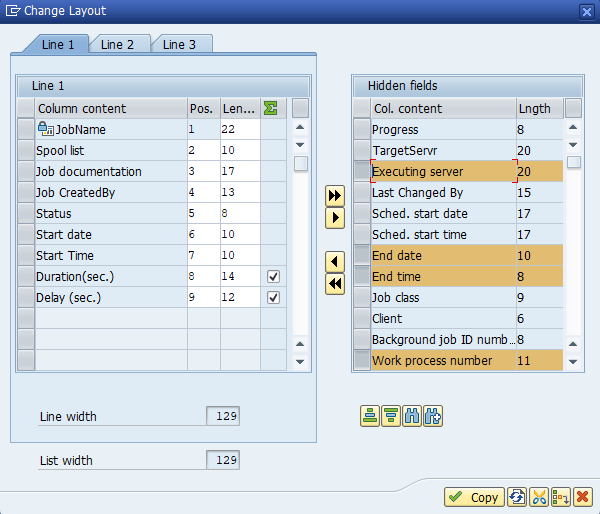Click the show all fields double-arrow button
The image size is (600, 514).
coord(335,196)
